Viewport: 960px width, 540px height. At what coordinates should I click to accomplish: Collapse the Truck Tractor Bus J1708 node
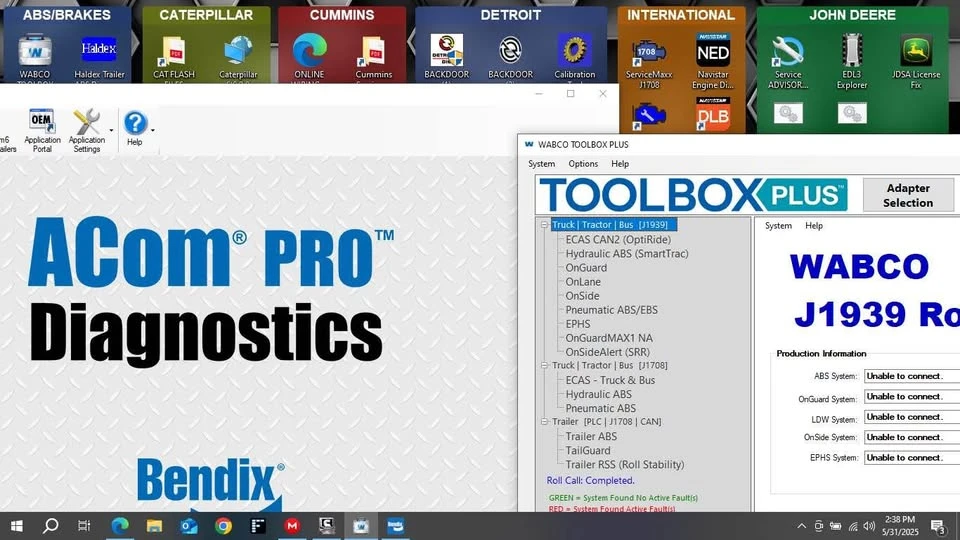pyautogui.click(x=544, y=366)
